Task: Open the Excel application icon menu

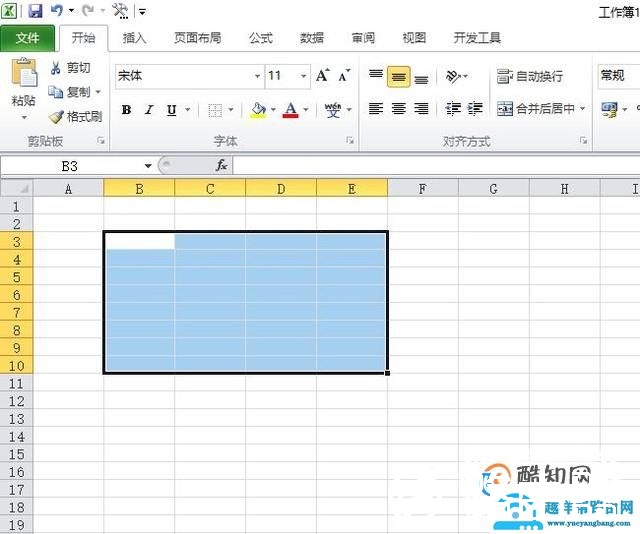Action: pyautogui.click(x=9, y=11)
